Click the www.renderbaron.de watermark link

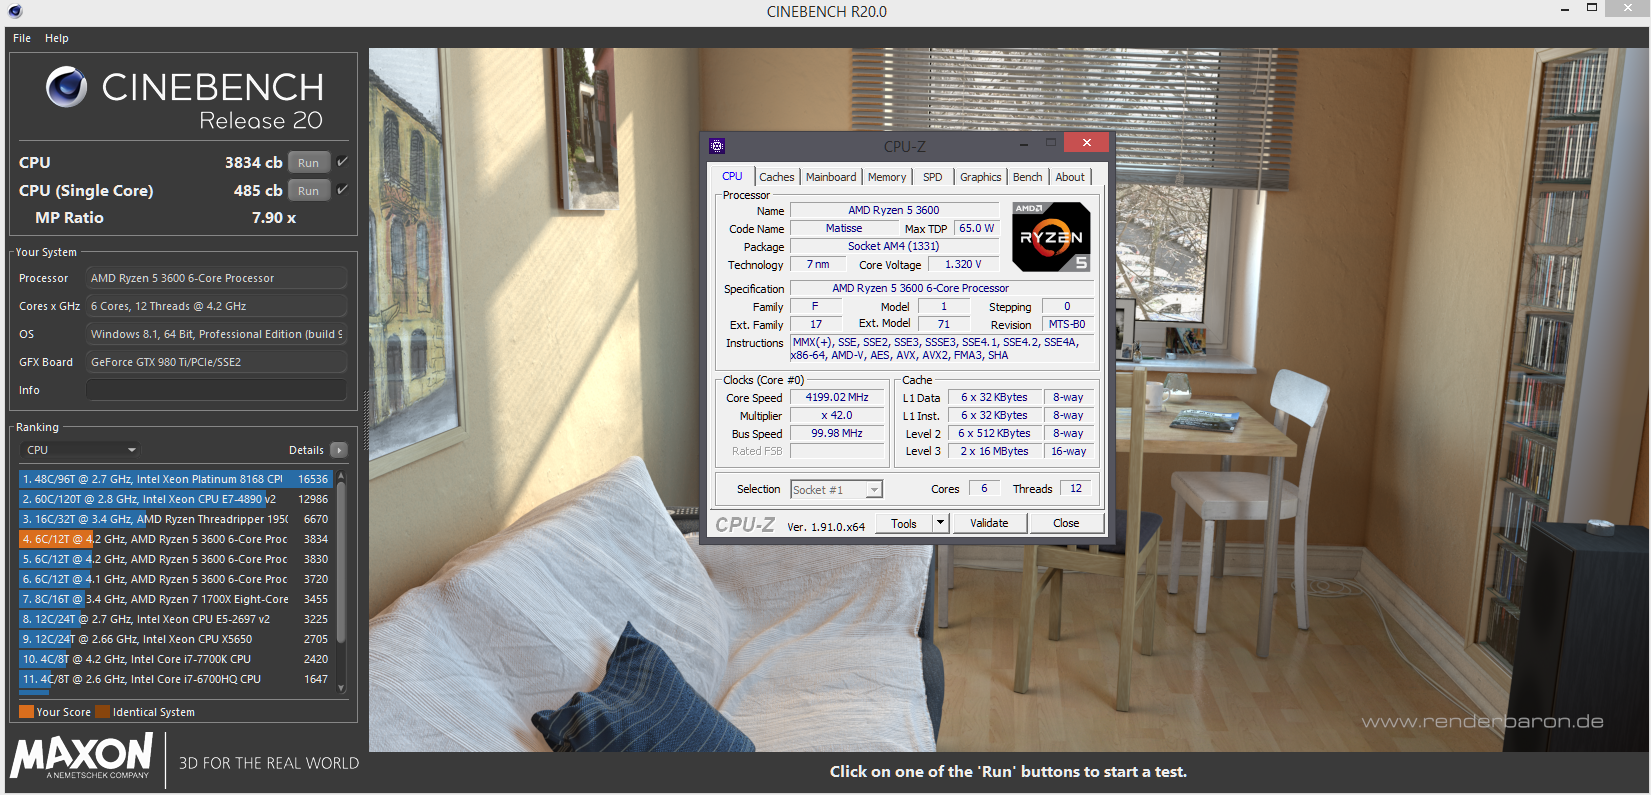(1482, 721)
